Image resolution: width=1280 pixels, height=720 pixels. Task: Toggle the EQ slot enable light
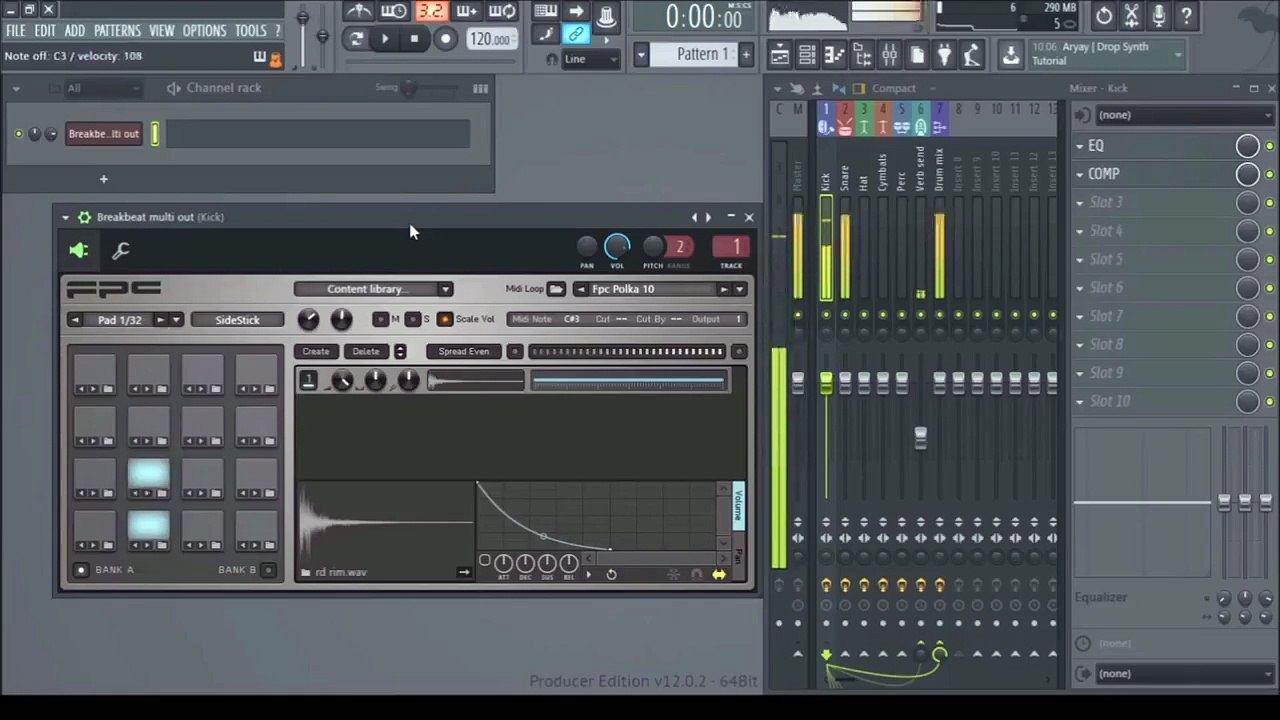coord(1269,146)
